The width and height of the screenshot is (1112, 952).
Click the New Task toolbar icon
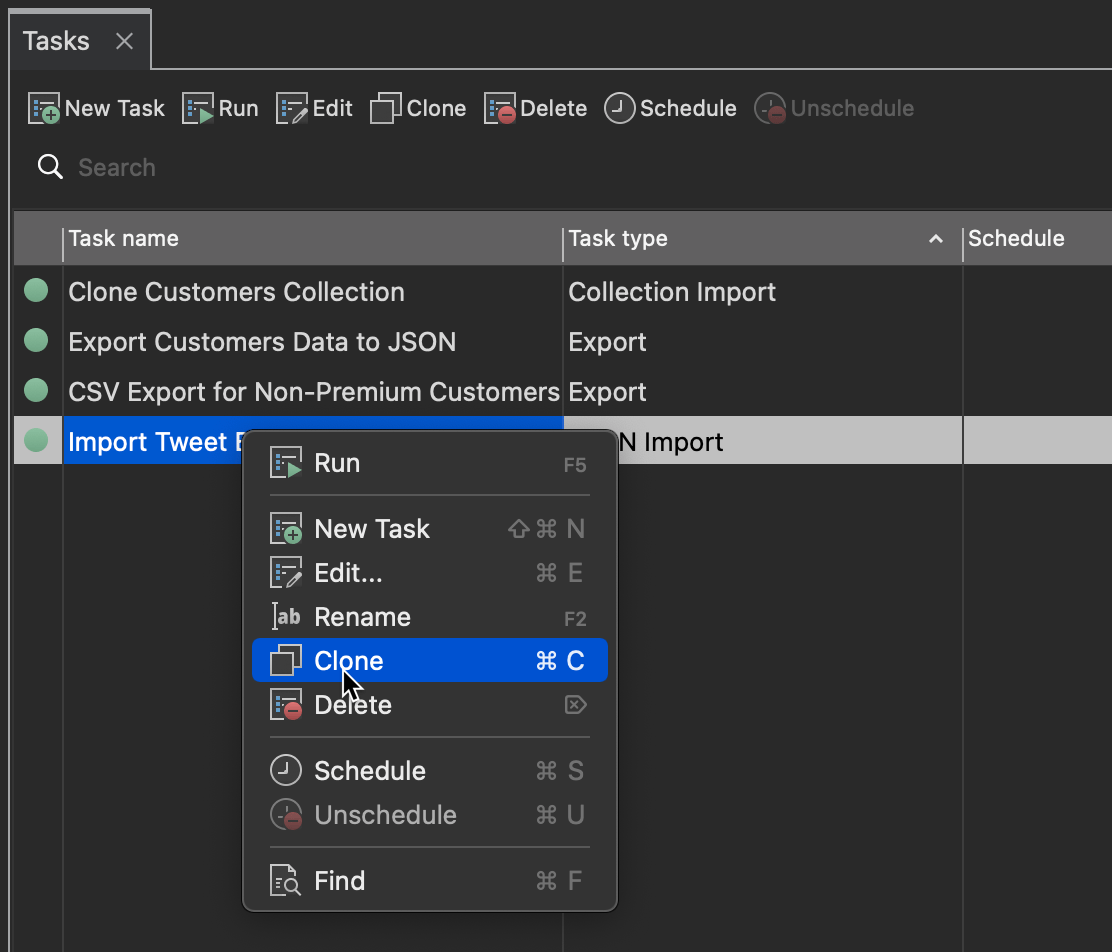44,108
